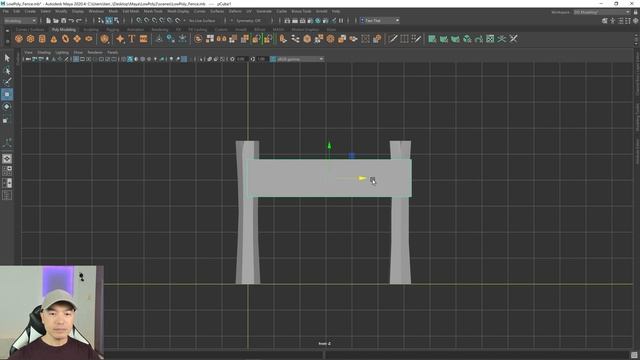The width and height of the screenshot is (640, 360).
Task: Select by object type mode icon
Action: point(109,20)
